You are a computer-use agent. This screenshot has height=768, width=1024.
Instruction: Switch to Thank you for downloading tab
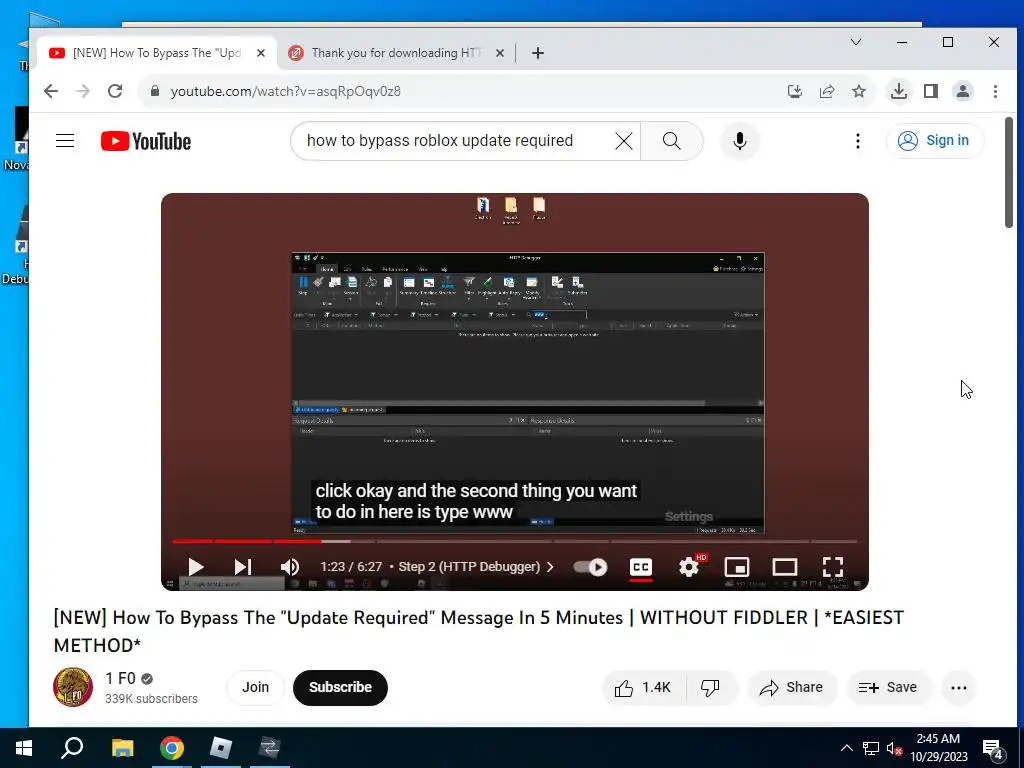coord(396,53)
